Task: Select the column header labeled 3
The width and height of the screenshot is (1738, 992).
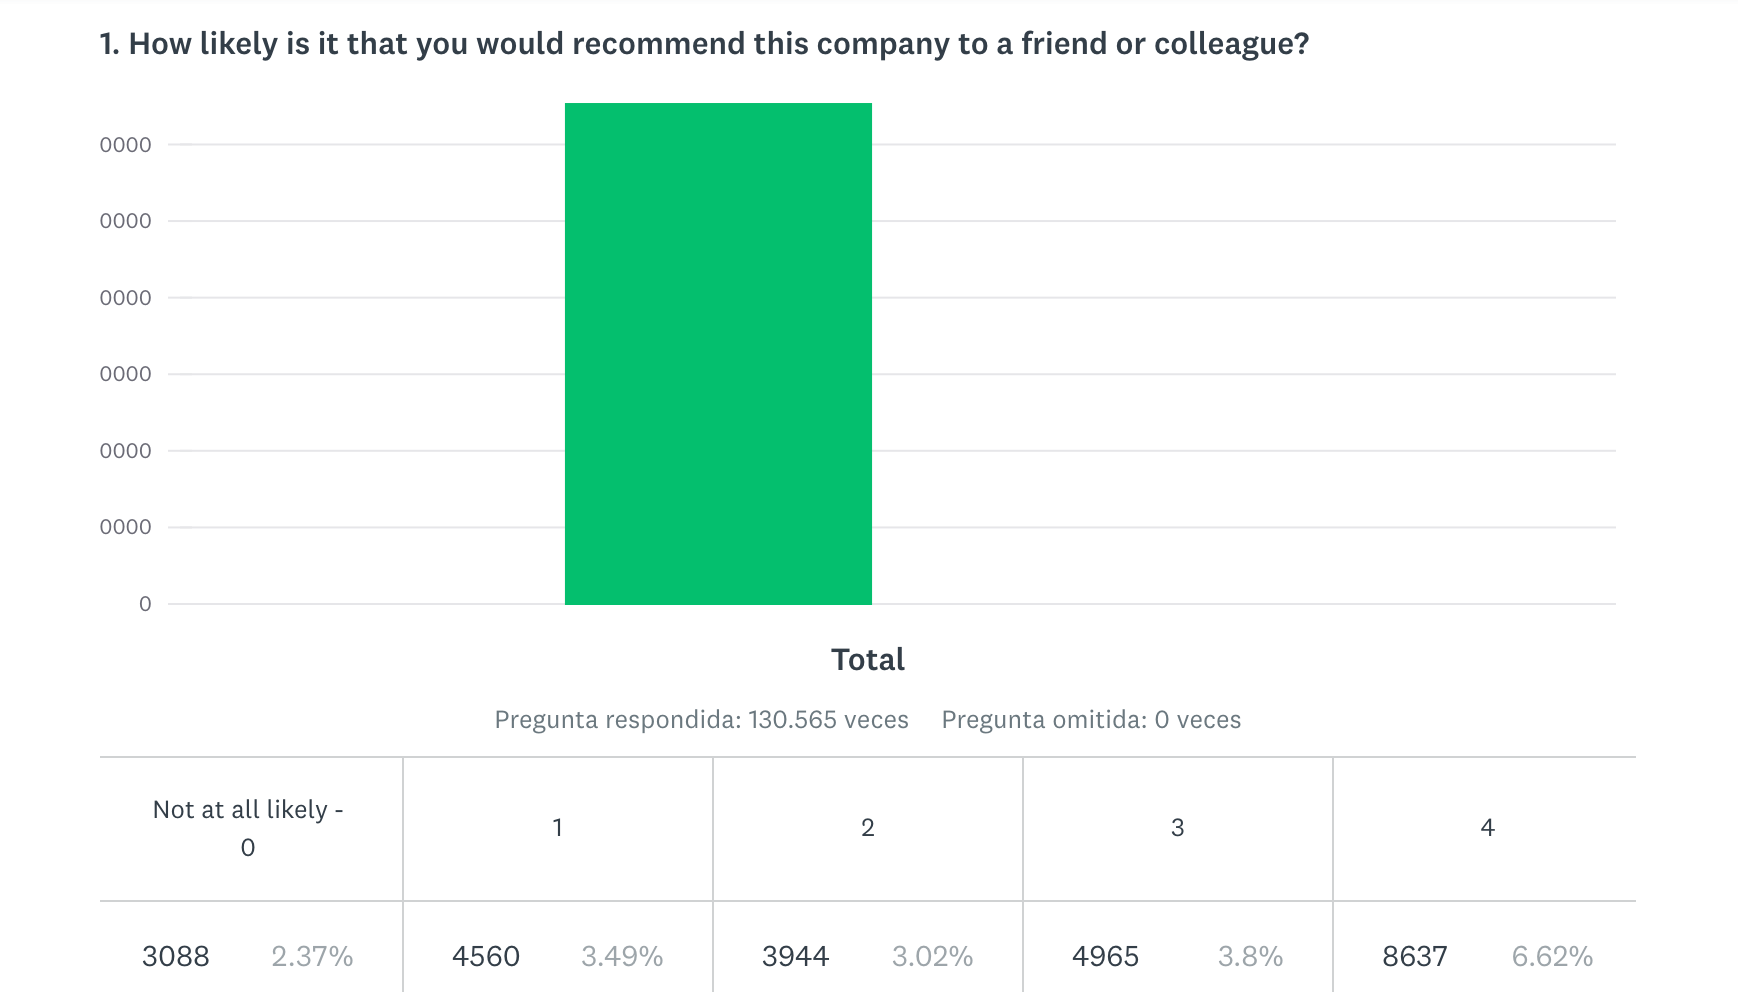Action: (x=1177, y=828)
